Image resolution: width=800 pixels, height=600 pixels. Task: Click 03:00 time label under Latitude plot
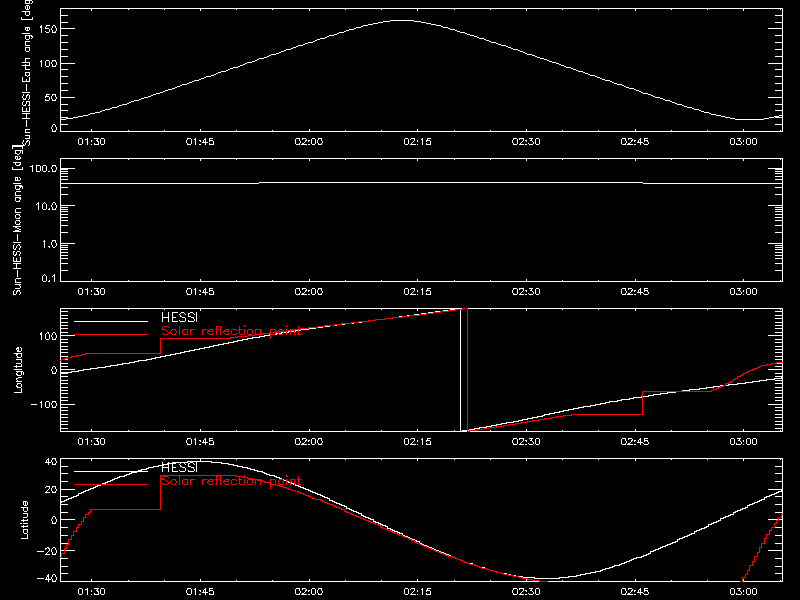coord(743,591)
